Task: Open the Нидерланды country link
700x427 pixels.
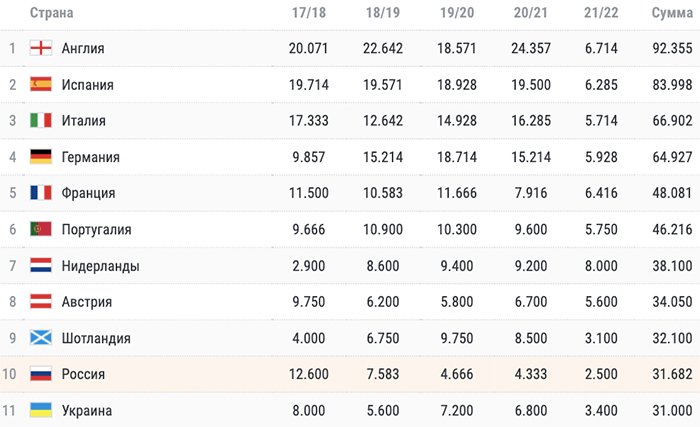Action: pos(100,266)
